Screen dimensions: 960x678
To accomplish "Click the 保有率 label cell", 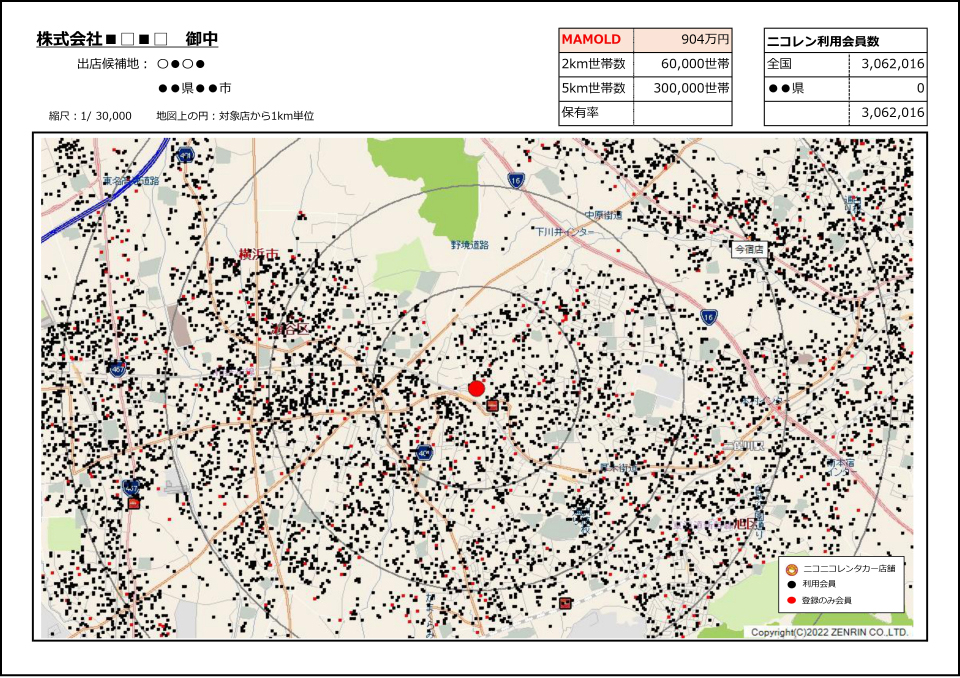I will (x=596, y=113).
